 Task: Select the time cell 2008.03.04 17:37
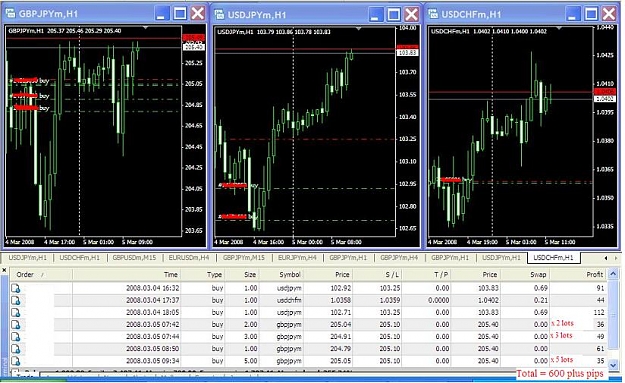pyautogui.click(x=152, y=300)
